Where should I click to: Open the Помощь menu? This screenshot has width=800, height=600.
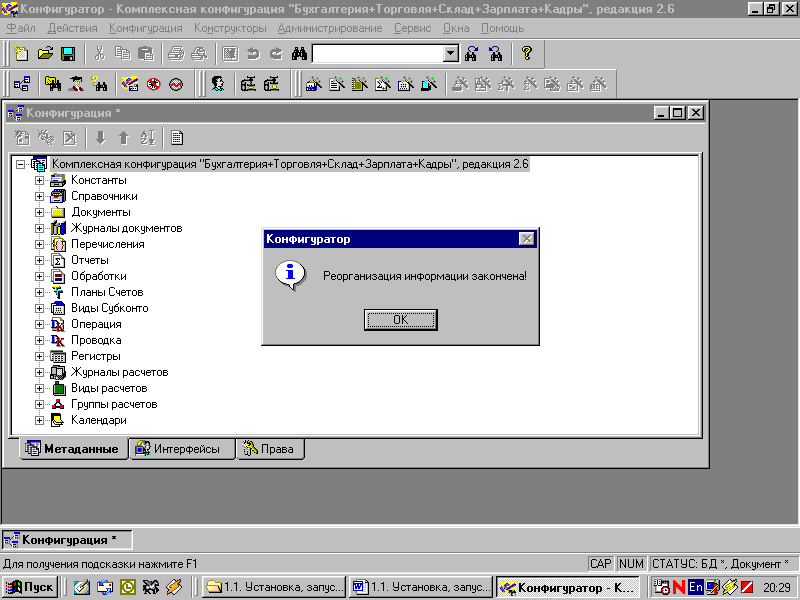pos(503,28)
